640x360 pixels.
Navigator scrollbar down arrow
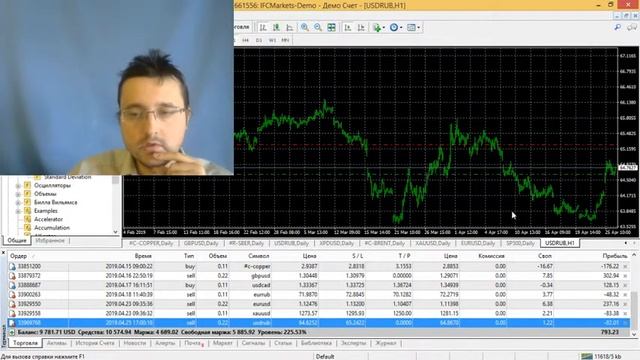[116, 232]
